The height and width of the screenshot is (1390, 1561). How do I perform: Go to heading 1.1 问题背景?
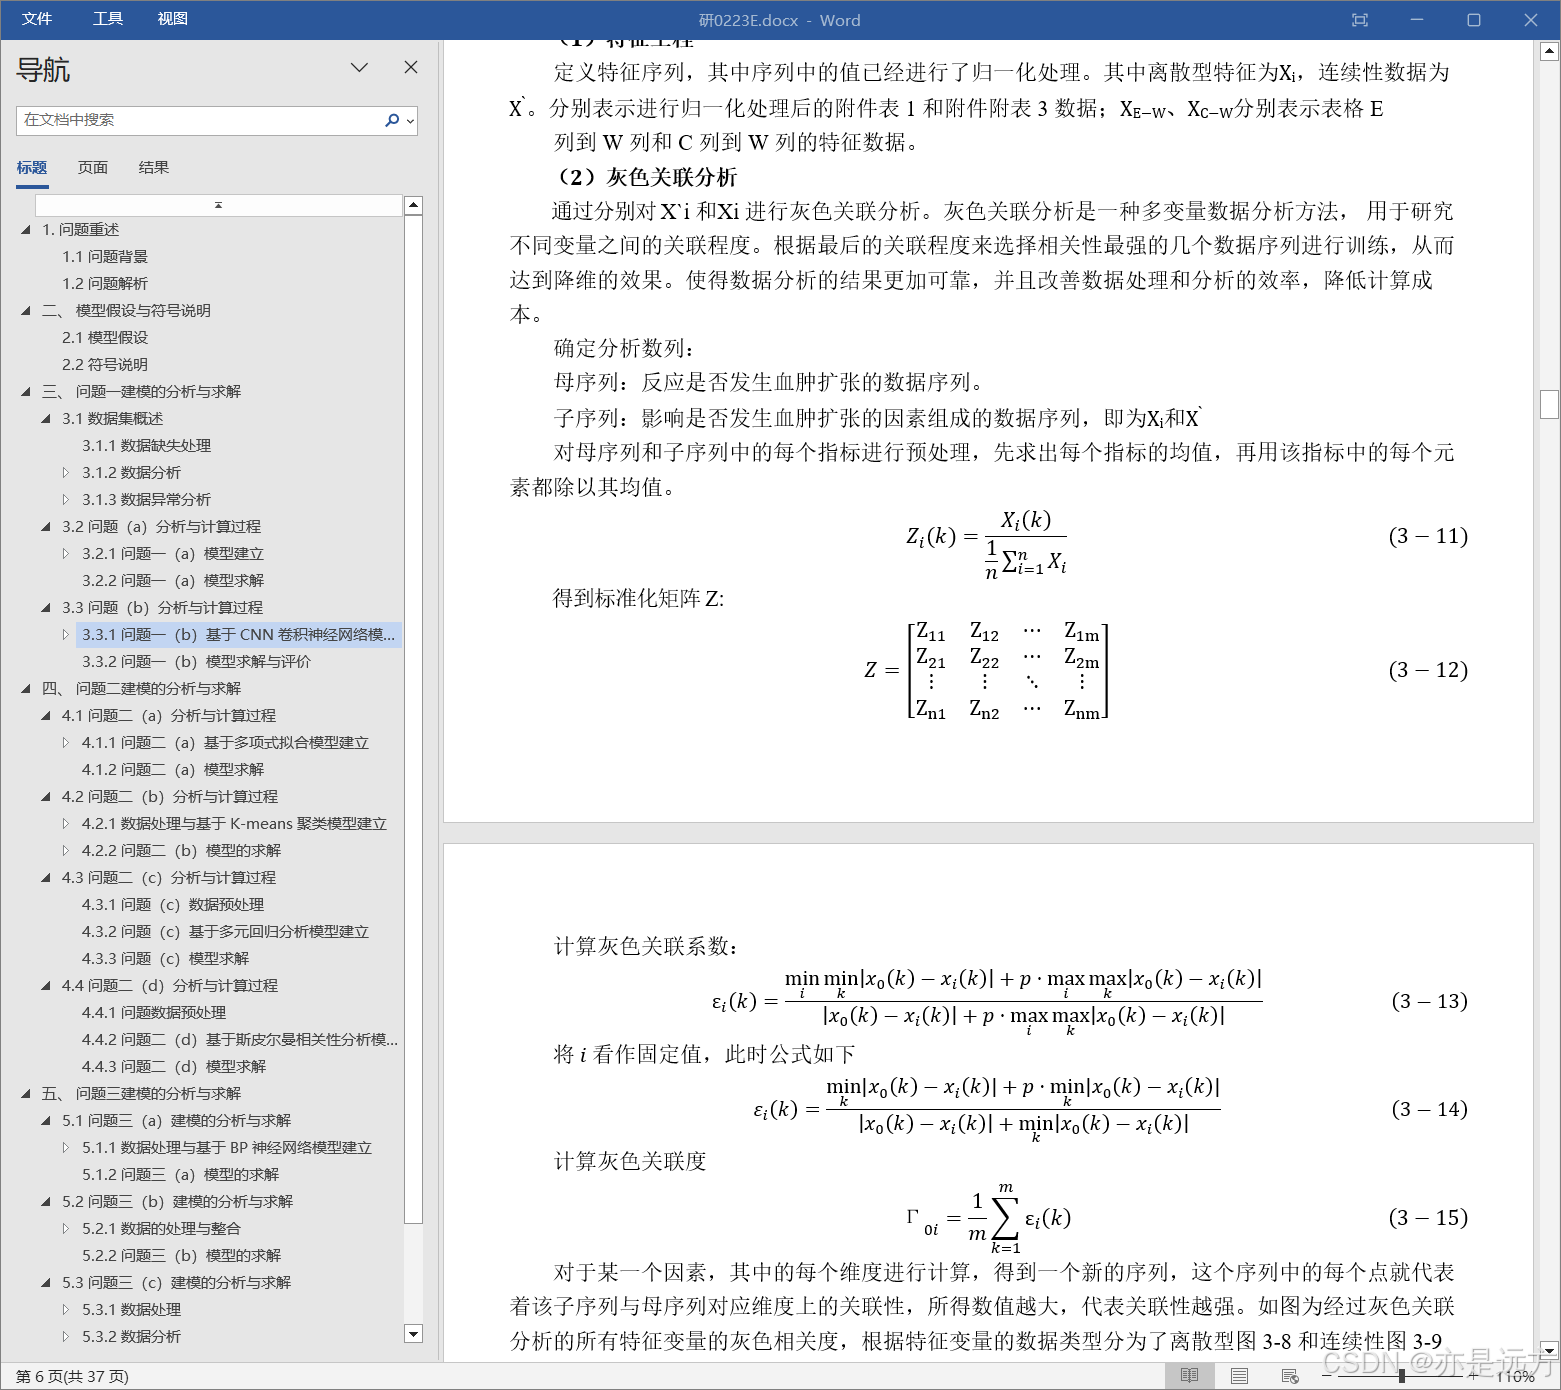(x=105, y=257)
